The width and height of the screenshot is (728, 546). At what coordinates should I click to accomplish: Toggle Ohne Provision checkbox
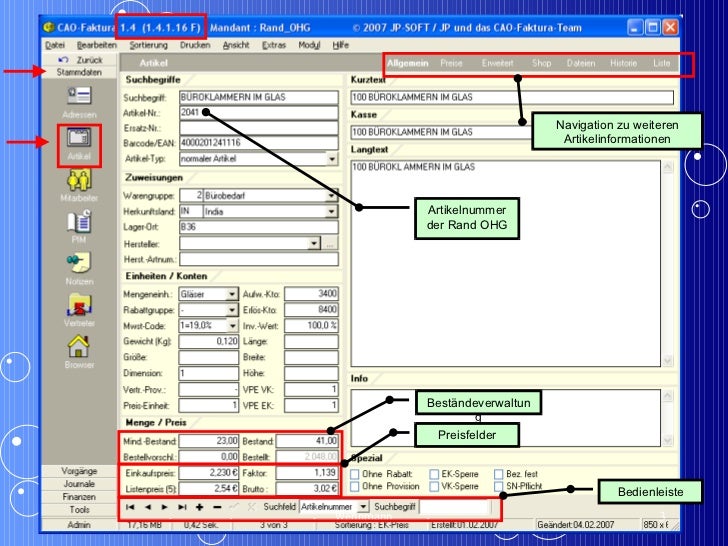tap(355, 486)
